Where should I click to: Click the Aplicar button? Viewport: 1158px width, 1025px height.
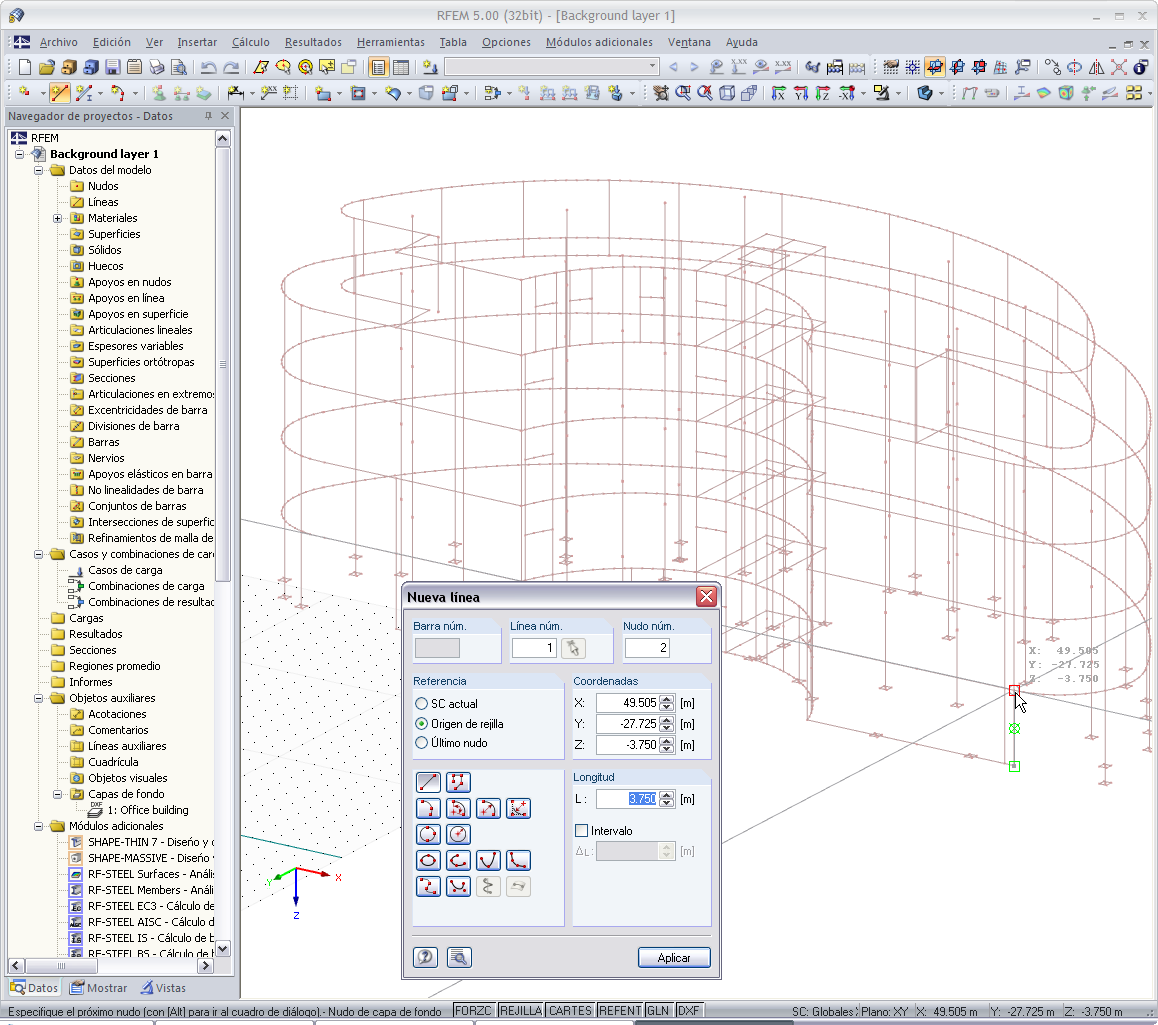click(x=674, y=957)
